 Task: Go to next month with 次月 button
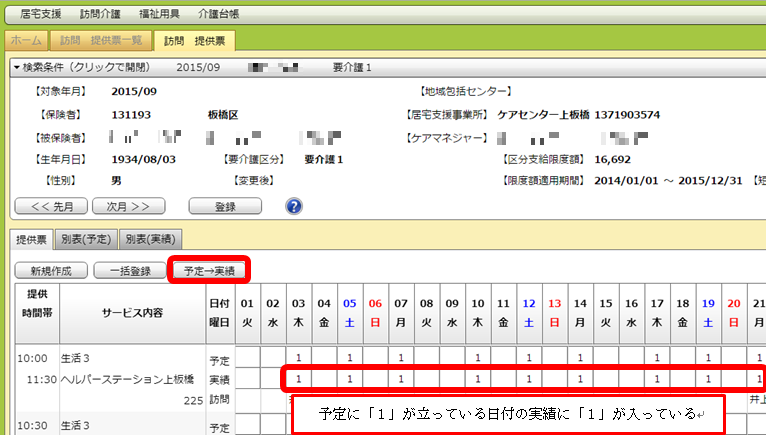(x=128, y=206)
